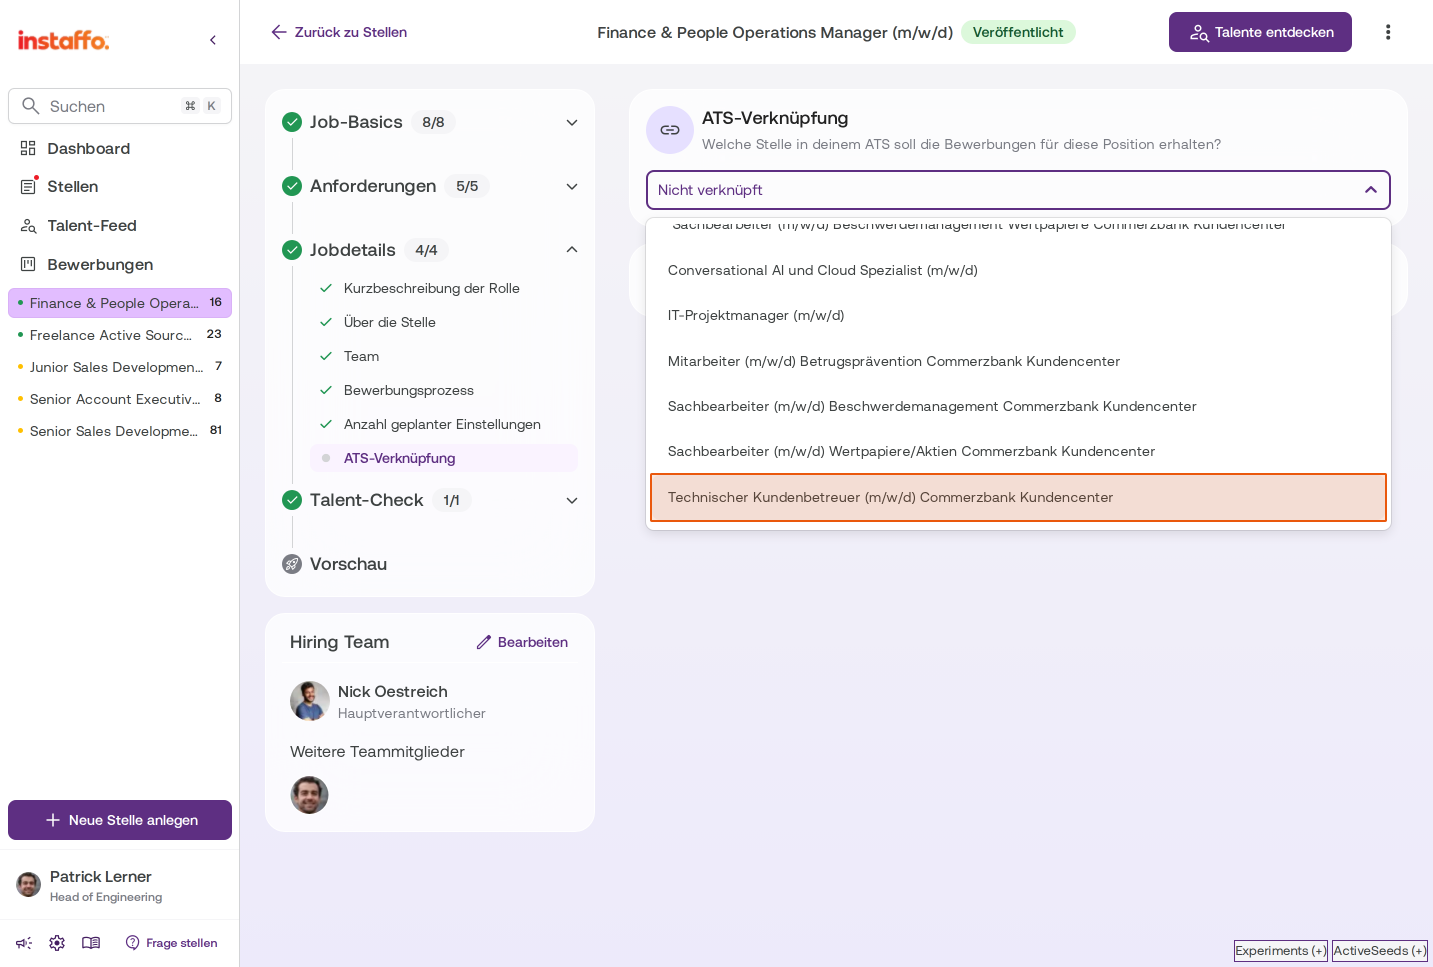This screenshot has width=1433, height=967.
Task: Click the Dashboard grid icon
Action: [x=28, y=148]
